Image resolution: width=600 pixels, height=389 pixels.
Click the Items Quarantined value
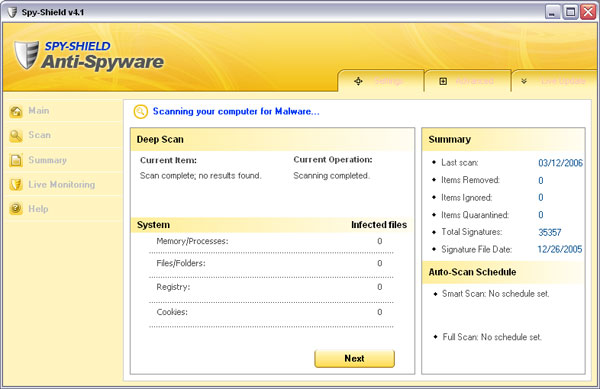(x=541, y=215)
